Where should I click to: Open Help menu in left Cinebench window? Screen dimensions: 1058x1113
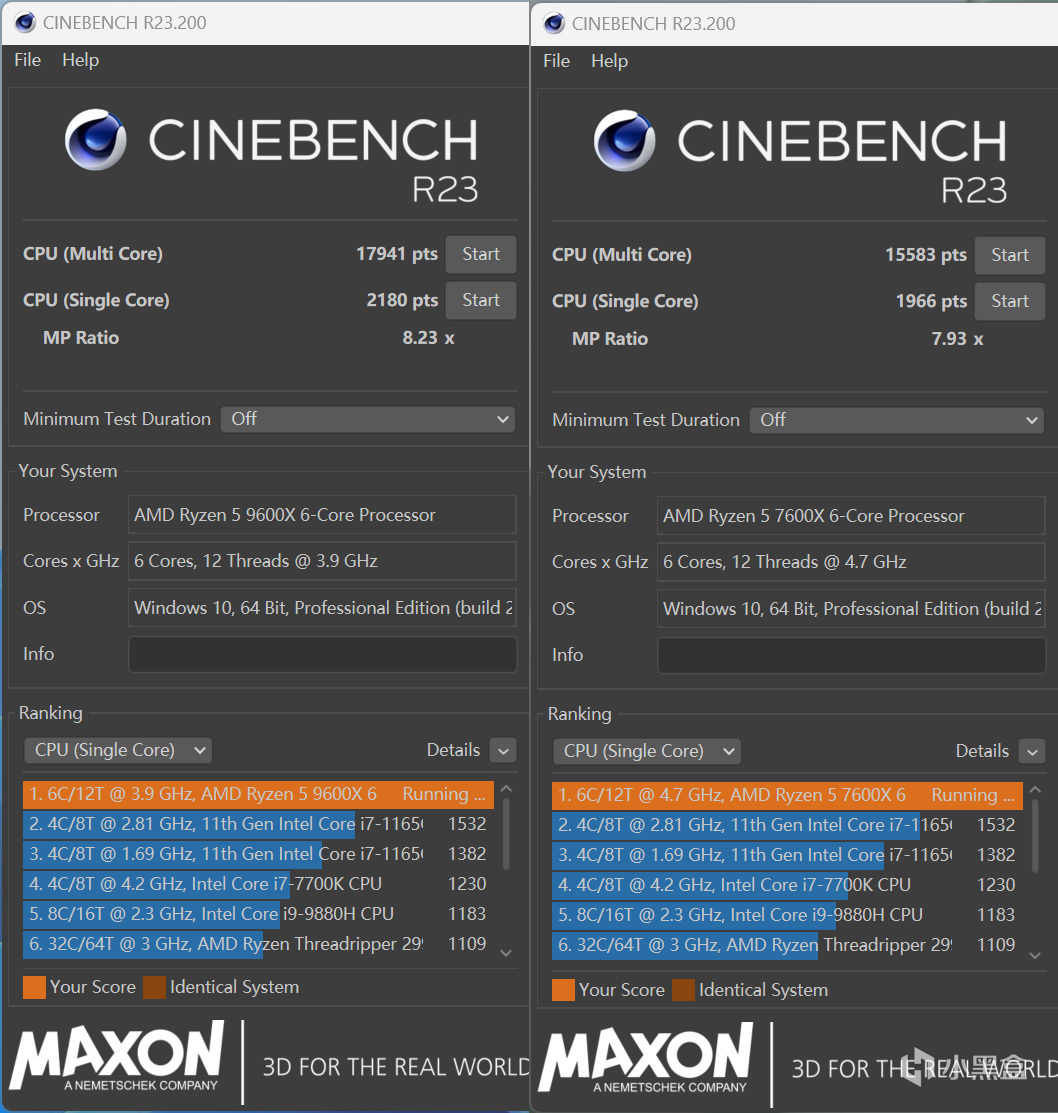point(80,60)
